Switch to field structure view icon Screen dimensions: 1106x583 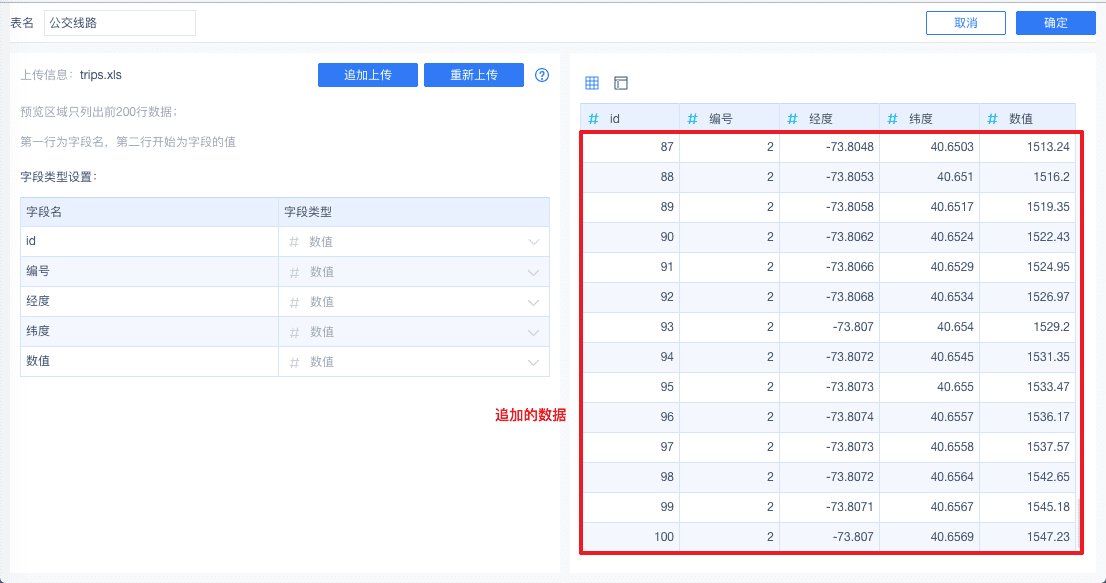click(621, 83)
